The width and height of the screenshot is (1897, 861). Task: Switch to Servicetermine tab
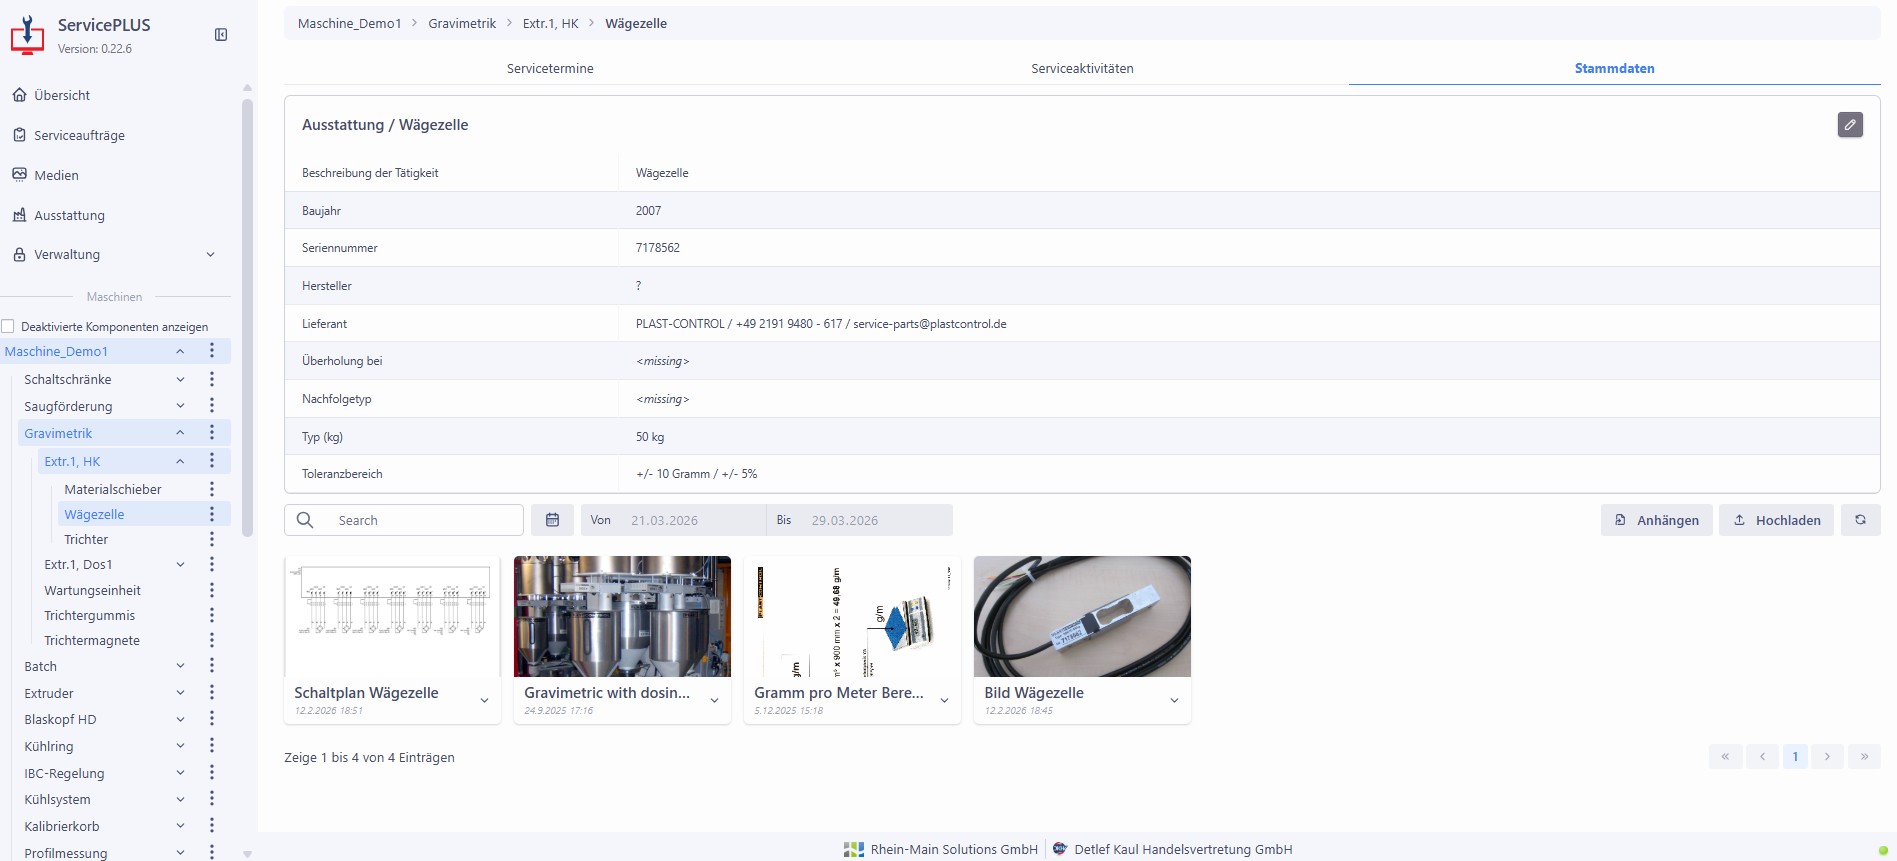point(550,68)
